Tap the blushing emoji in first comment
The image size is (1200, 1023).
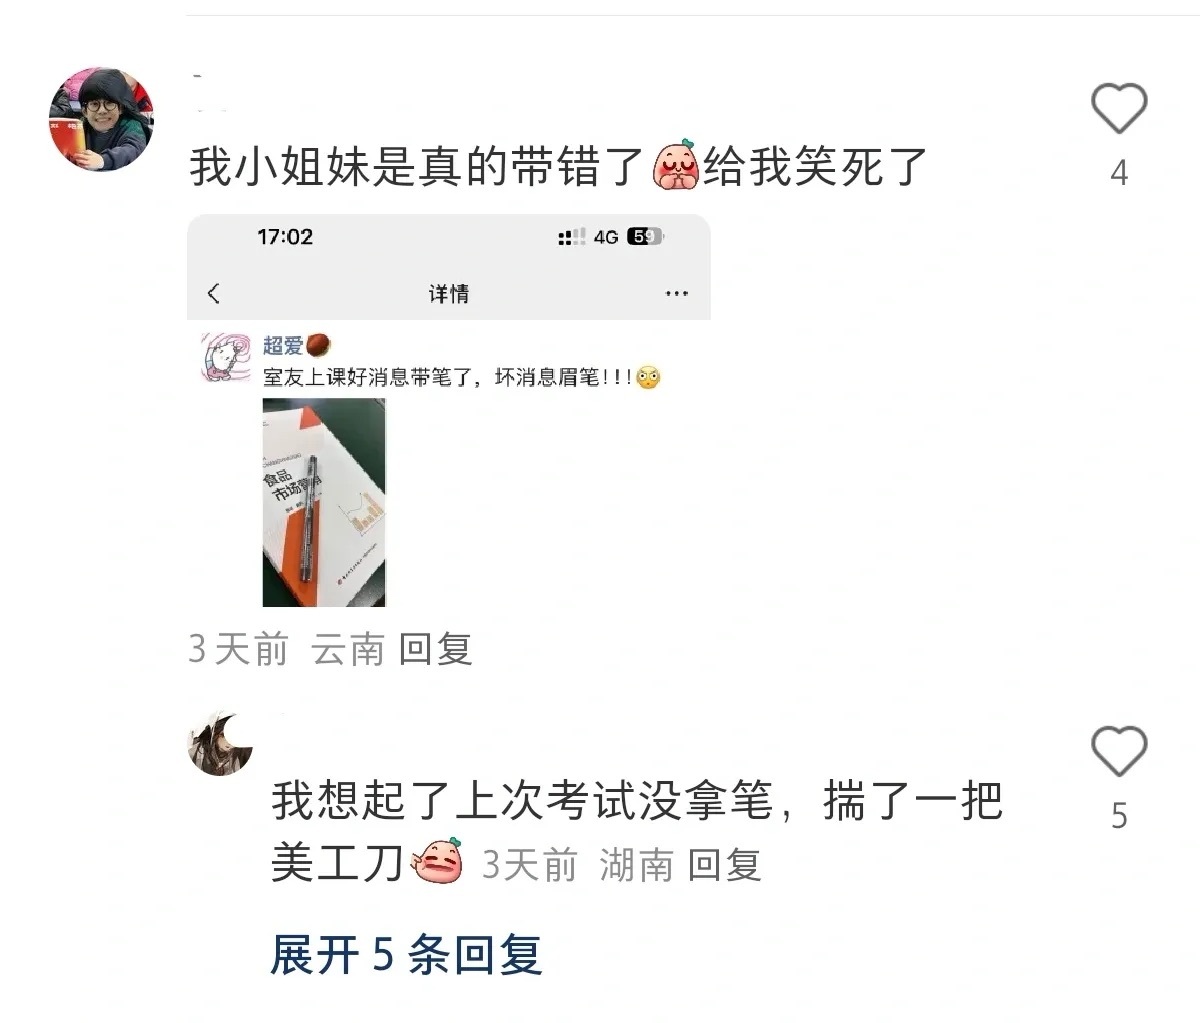[675, 165]
